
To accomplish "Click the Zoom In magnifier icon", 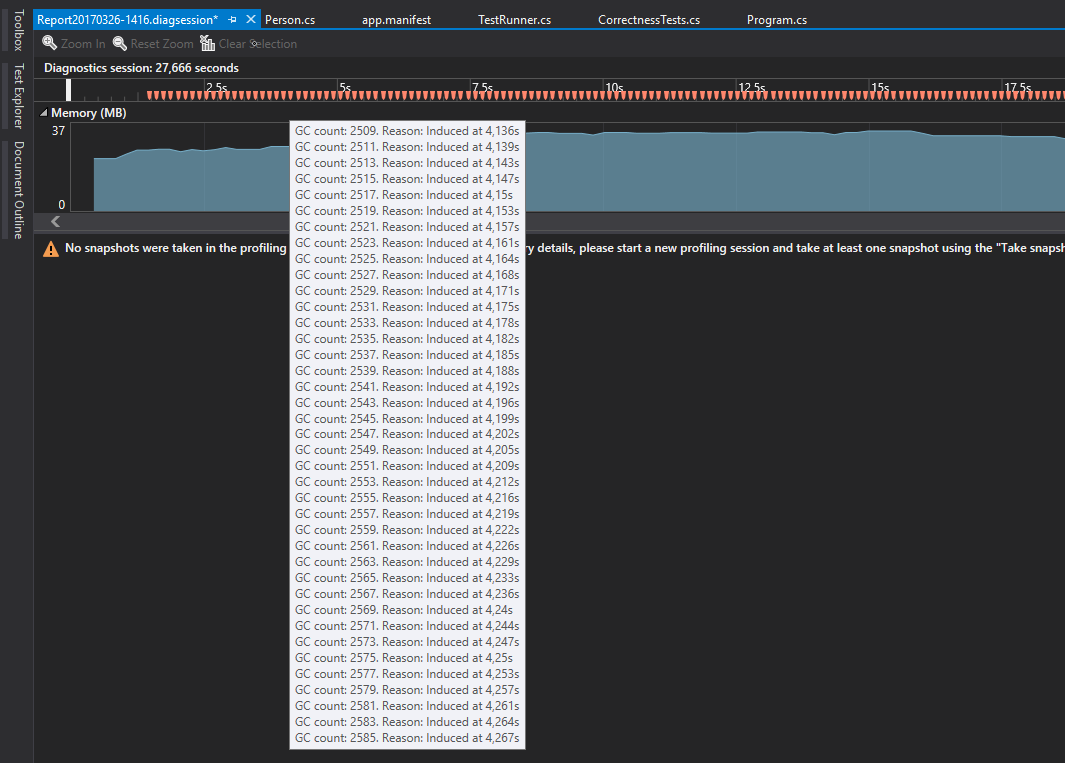I will 50,43.
